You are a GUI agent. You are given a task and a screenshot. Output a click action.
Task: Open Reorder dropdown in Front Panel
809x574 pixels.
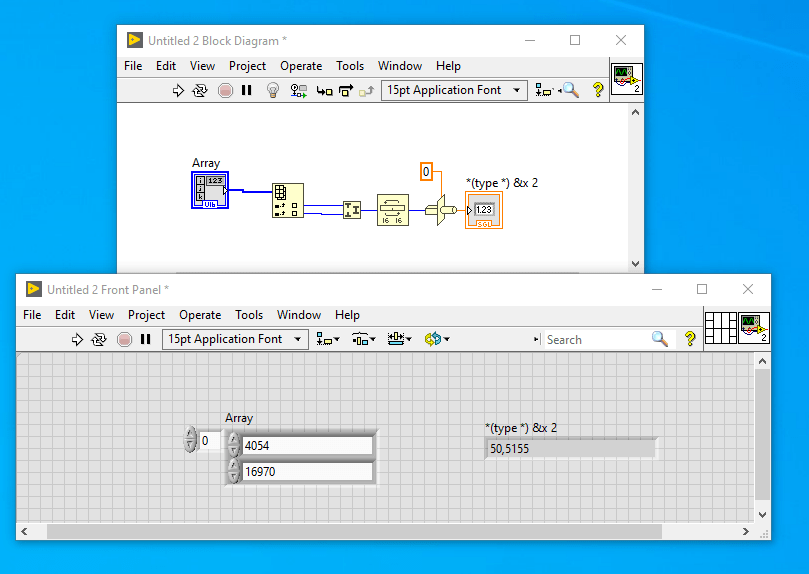[x=437, y=339]
